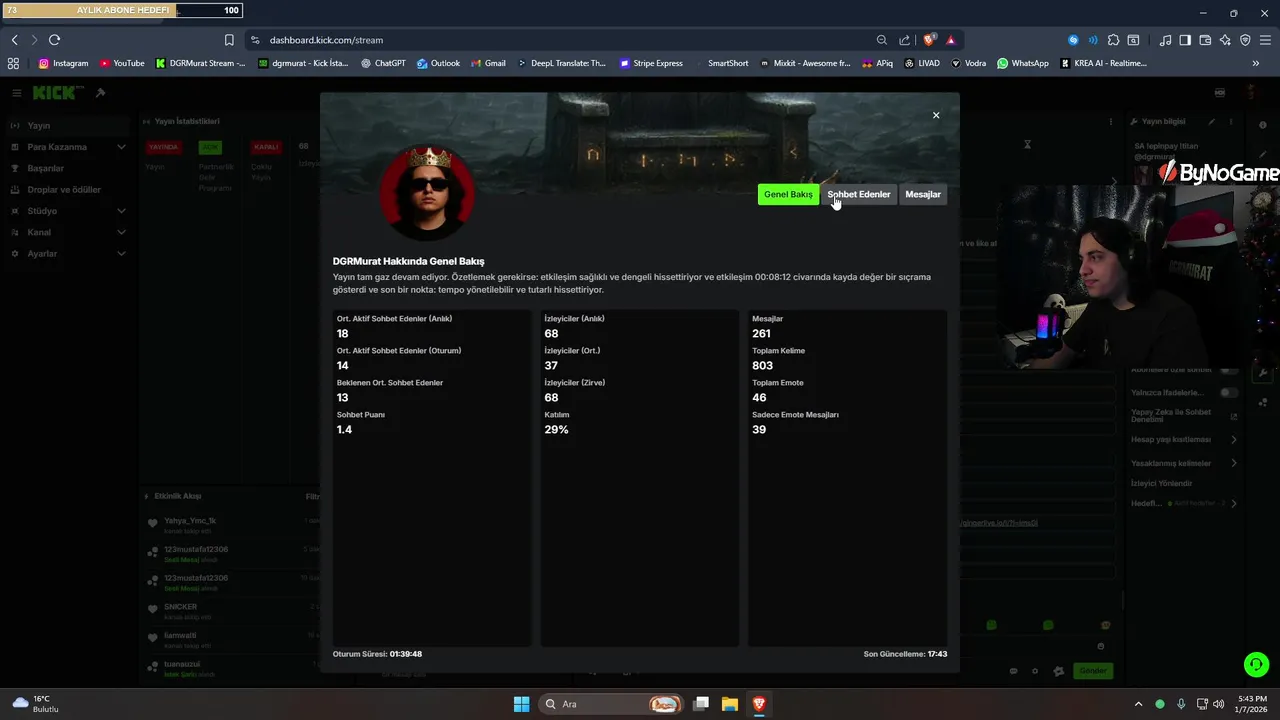Show hidden system tray icons
Viewport: 1280px width, 720px height.
1139,704
